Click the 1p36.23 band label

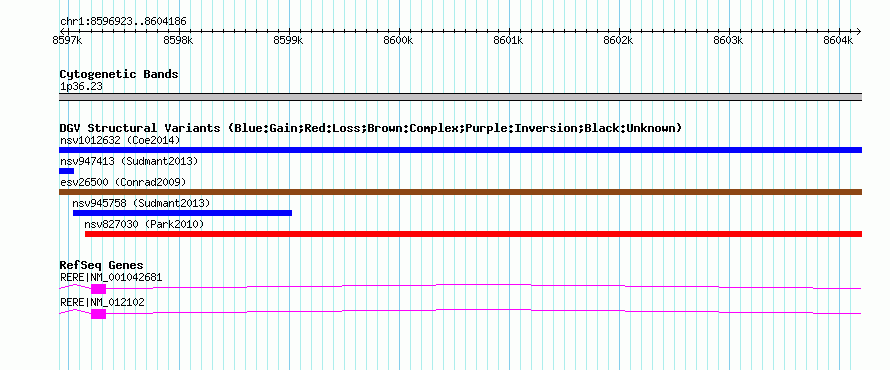click(x=81, y=87)
